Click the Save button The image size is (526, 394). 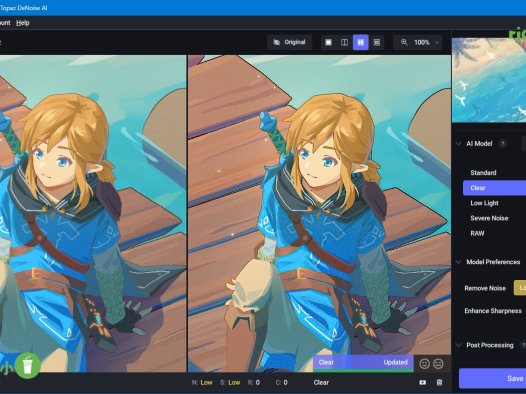[492, 378]
